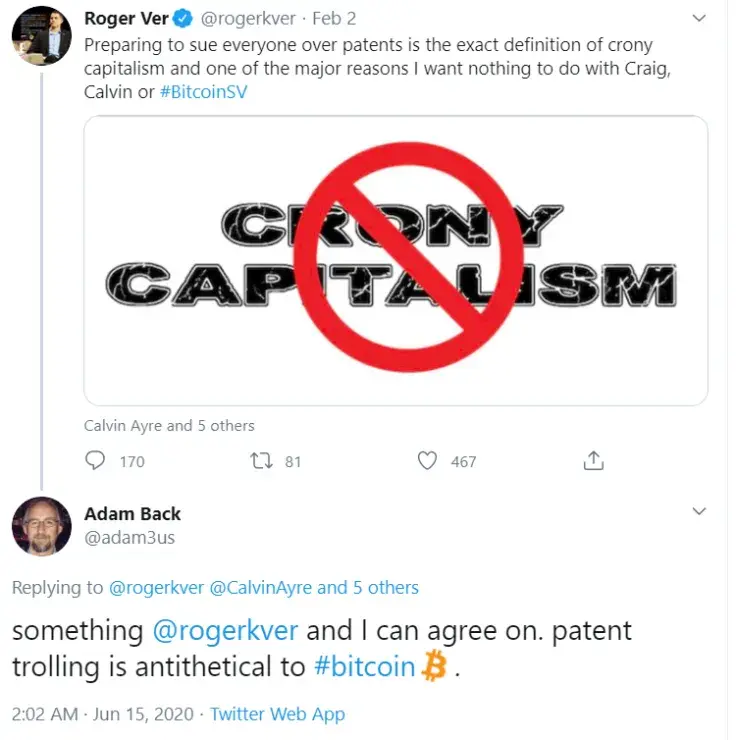Open share options for Roger Ver's tweet
Image resolution: width=736 pixels, height=740 pixels.
pos(593,460)
